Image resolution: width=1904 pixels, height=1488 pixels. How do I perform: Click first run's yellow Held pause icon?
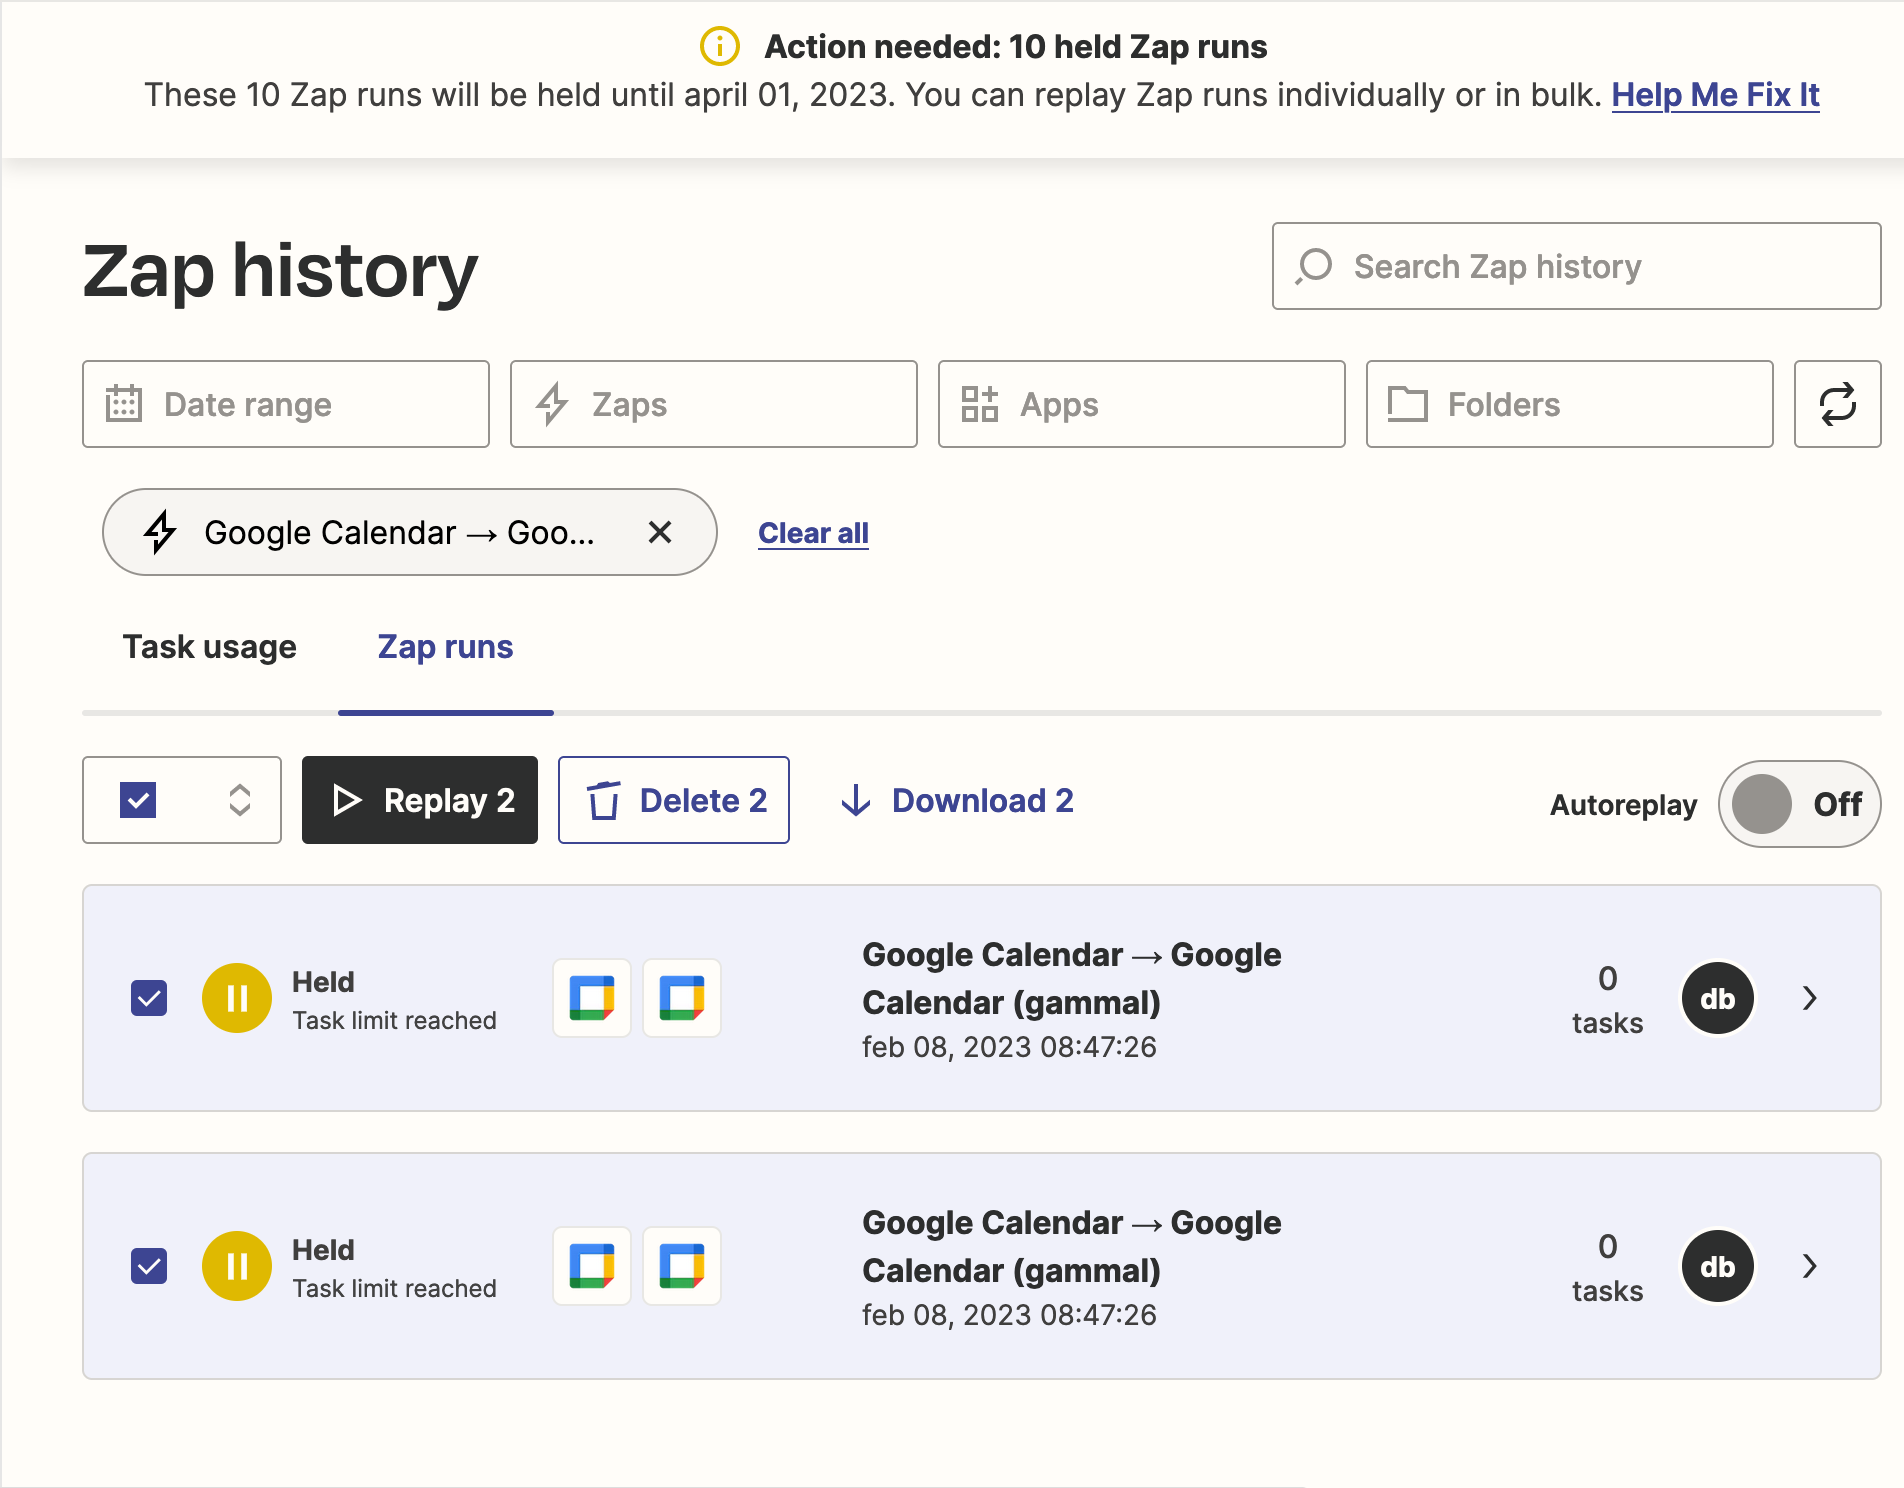click(237, 998)
